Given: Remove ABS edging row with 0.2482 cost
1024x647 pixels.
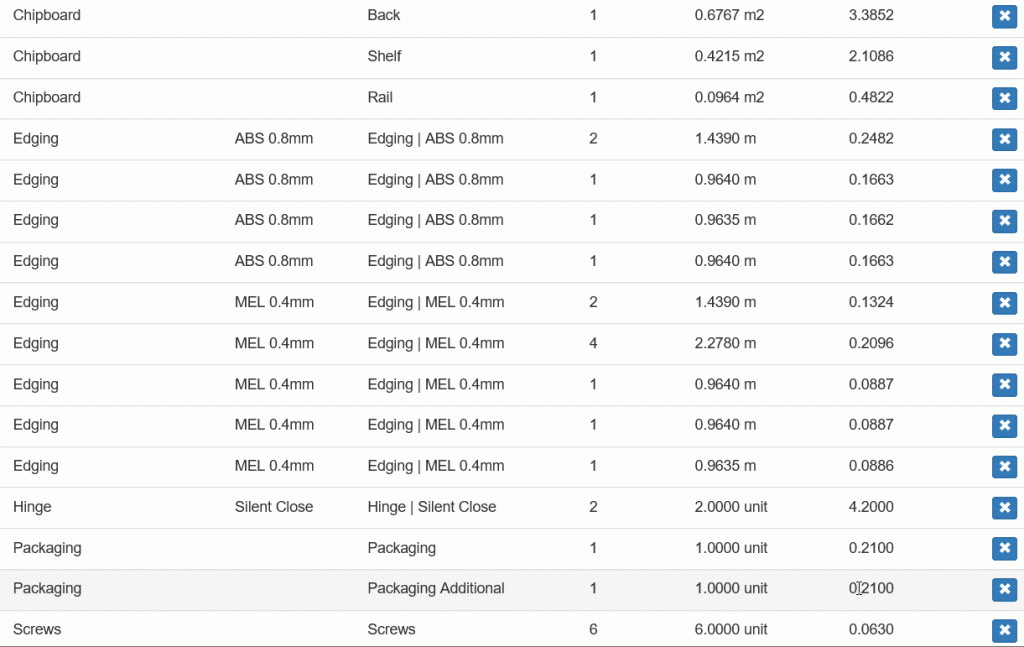Looking at the screenshot, I should (1004, 139).
